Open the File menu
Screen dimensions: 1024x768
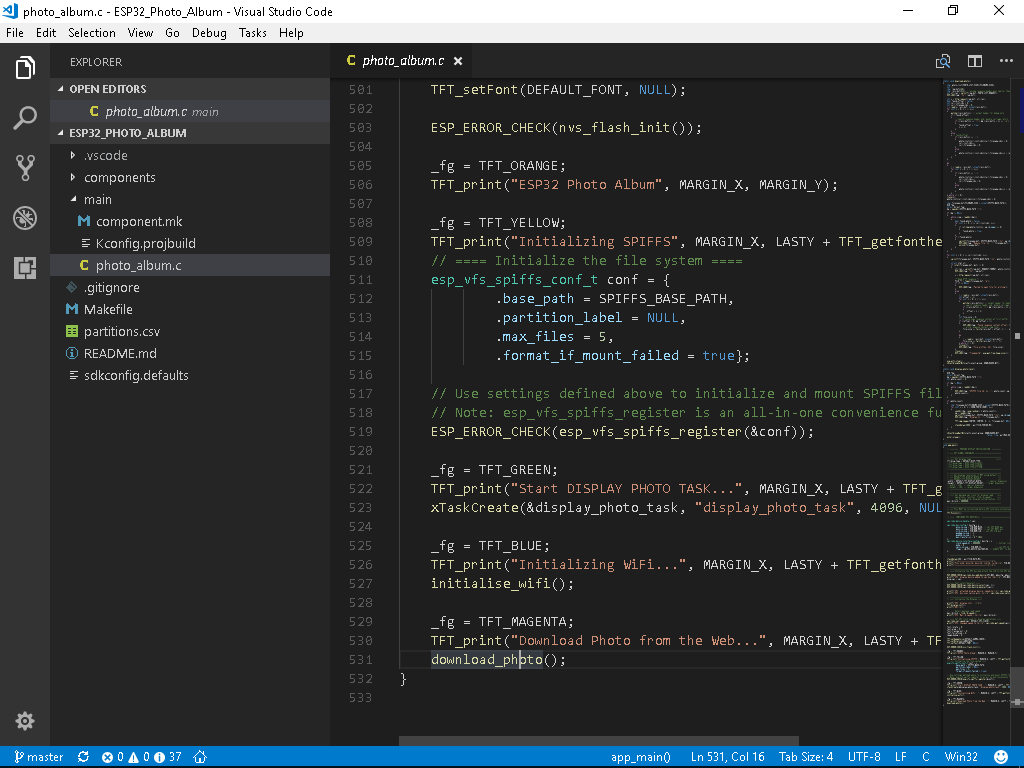click(14, 33)
